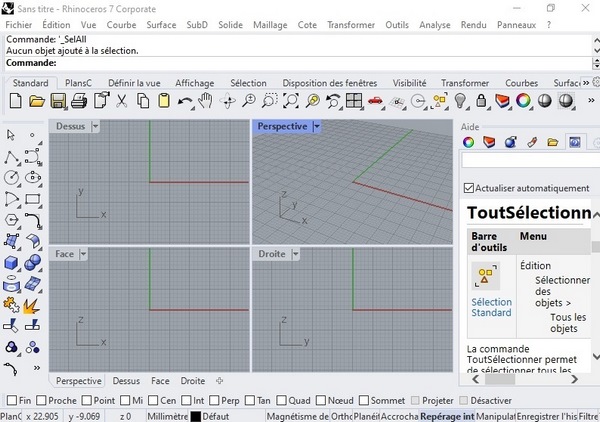Switch to the PlansC toolbar tab
600x422 pixels.
(x=78, y=83)
